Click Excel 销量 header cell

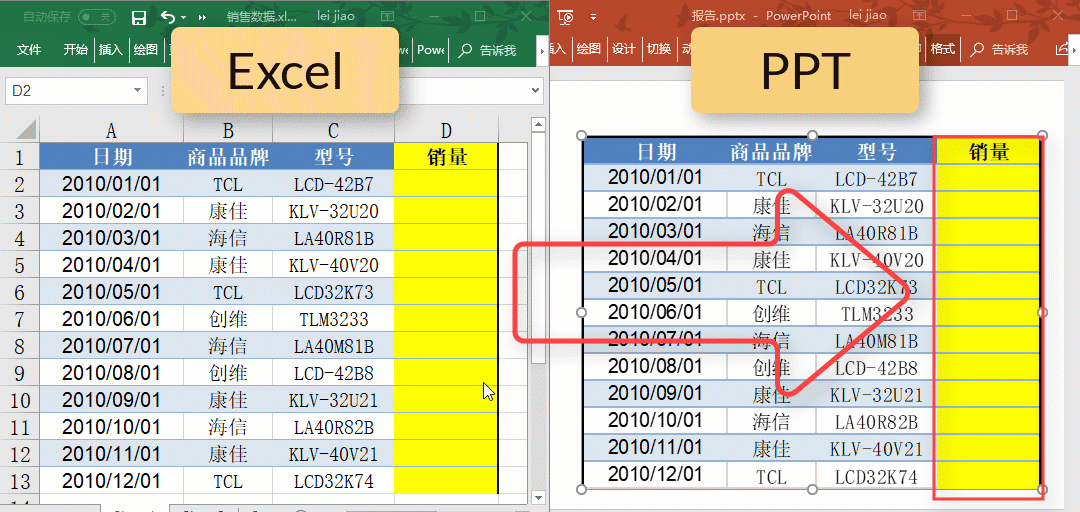pos(446,156)
